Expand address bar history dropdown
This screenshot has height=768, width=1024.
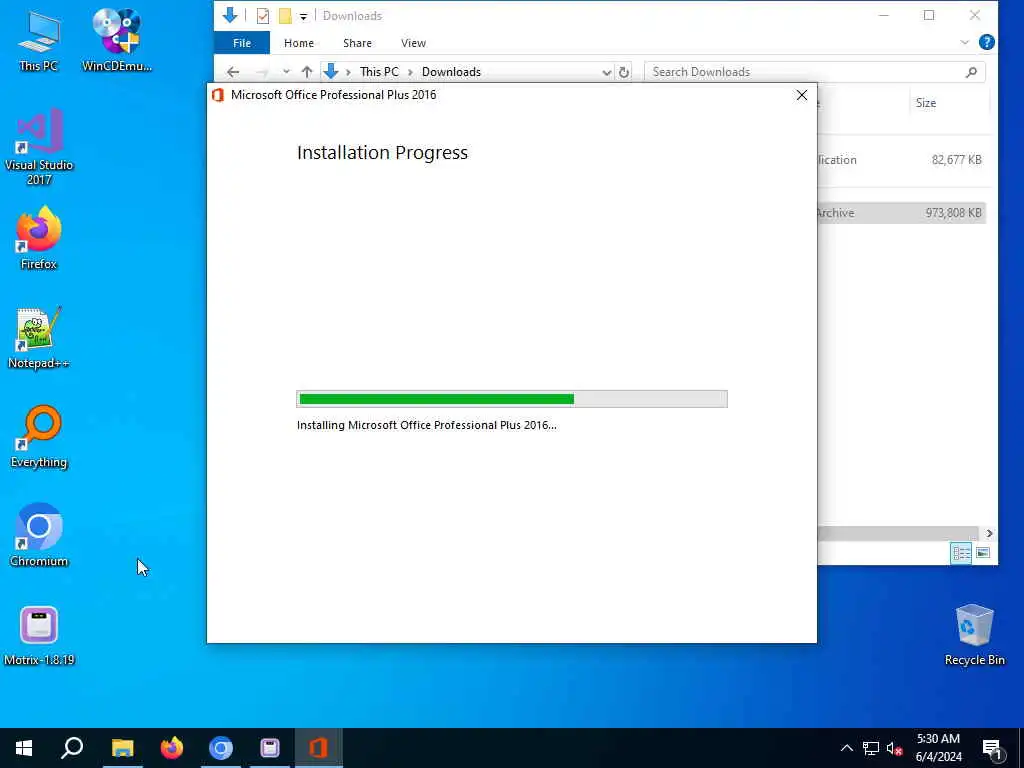click(606, 72)
